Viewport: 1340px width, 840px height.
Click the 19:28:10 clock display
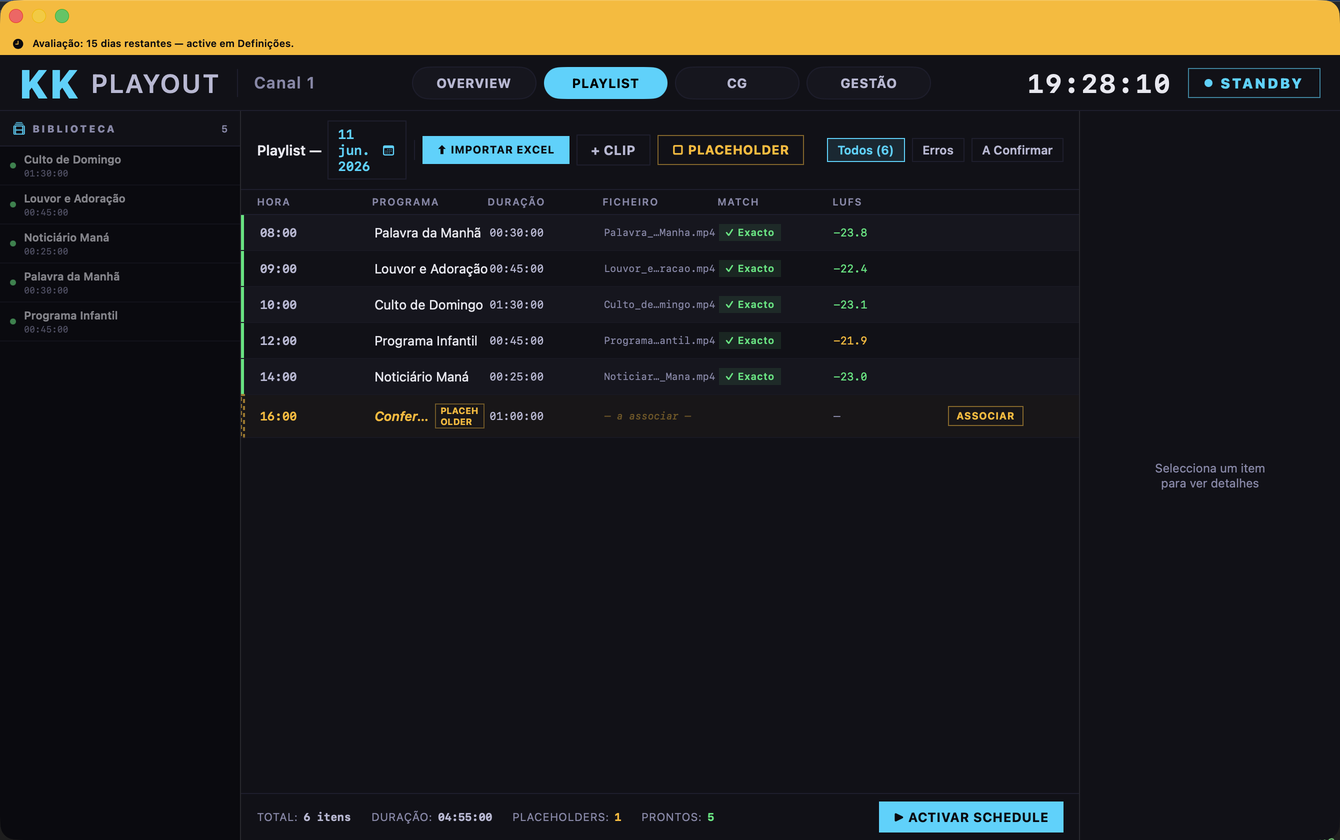tap(1099, 84)
